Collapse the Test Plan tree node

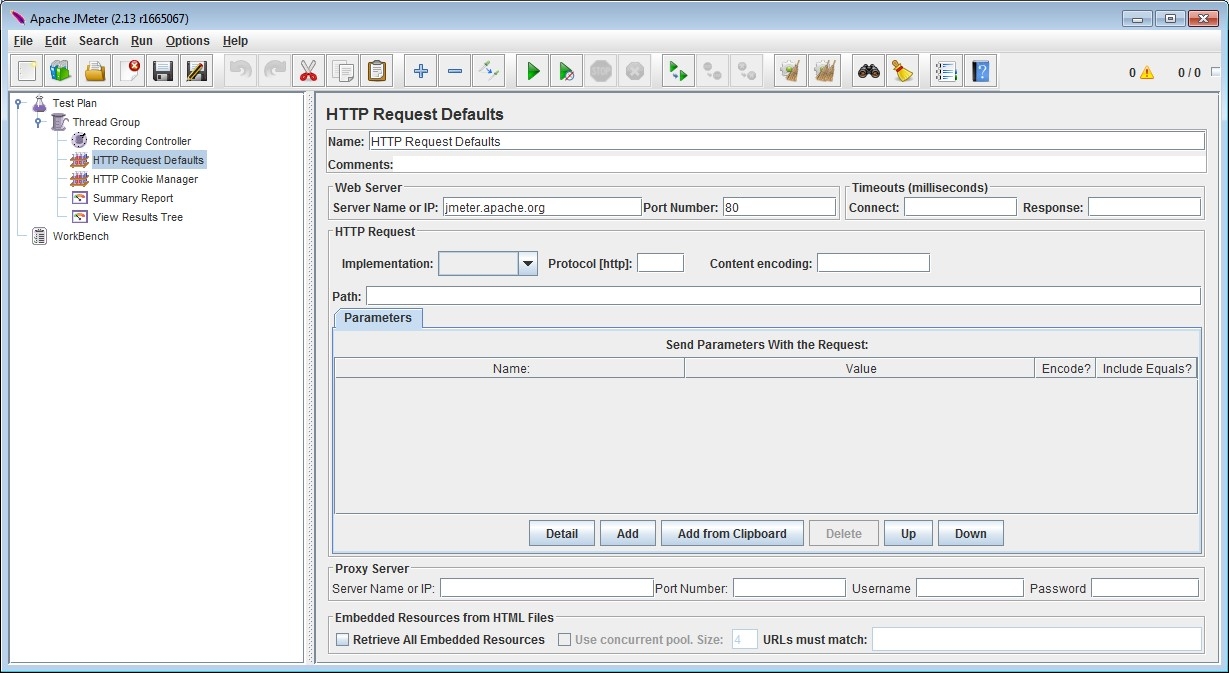[x=19, y=103]
